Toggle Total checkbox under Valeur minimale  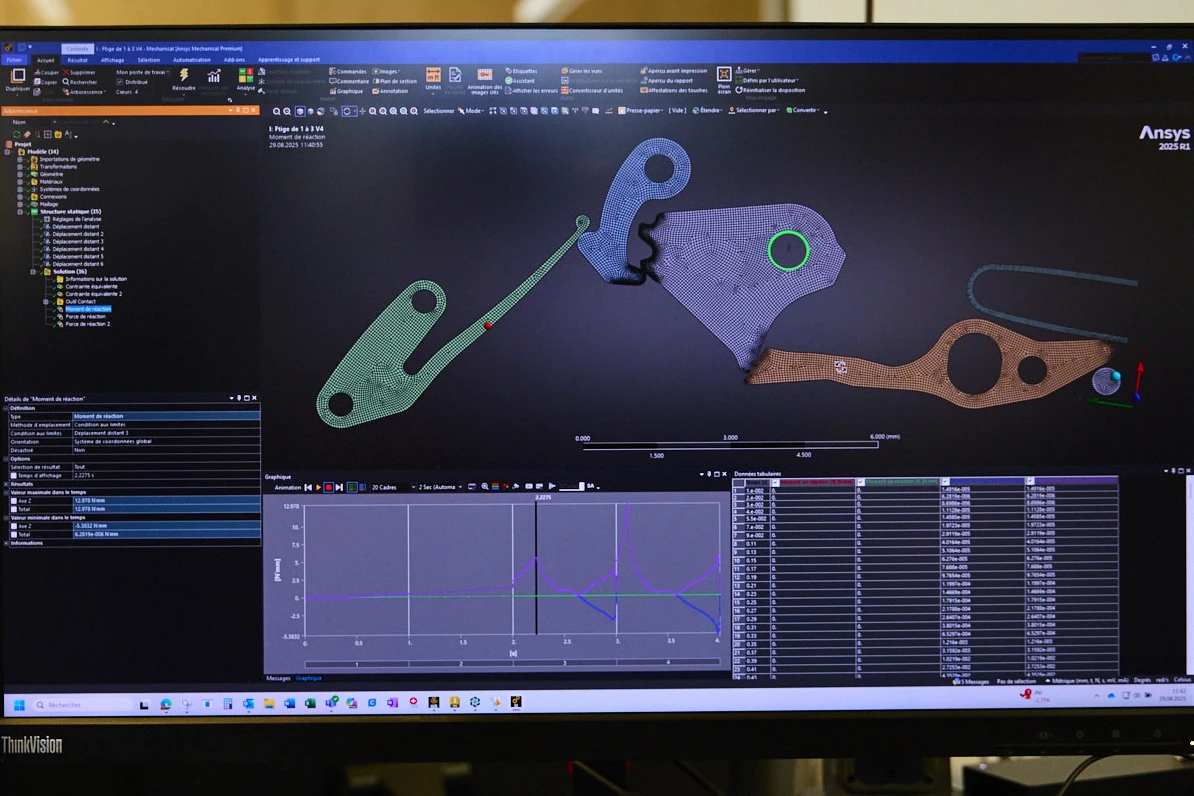[13, 534]
